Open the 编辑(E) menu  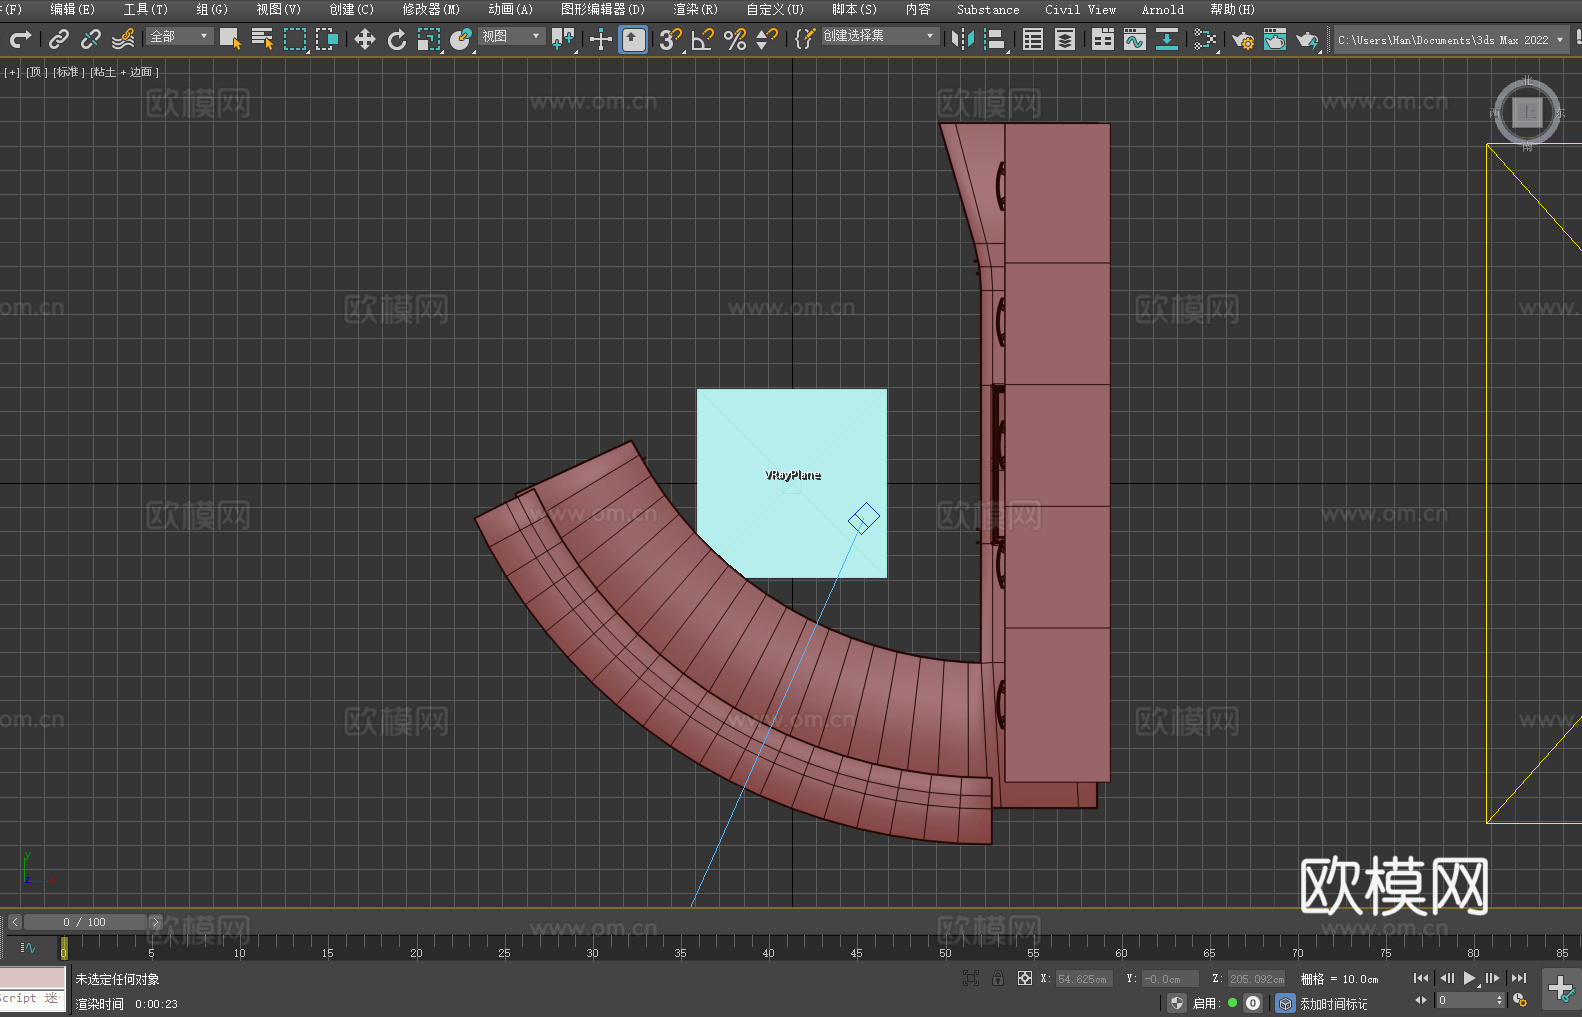tap(72, 9)
